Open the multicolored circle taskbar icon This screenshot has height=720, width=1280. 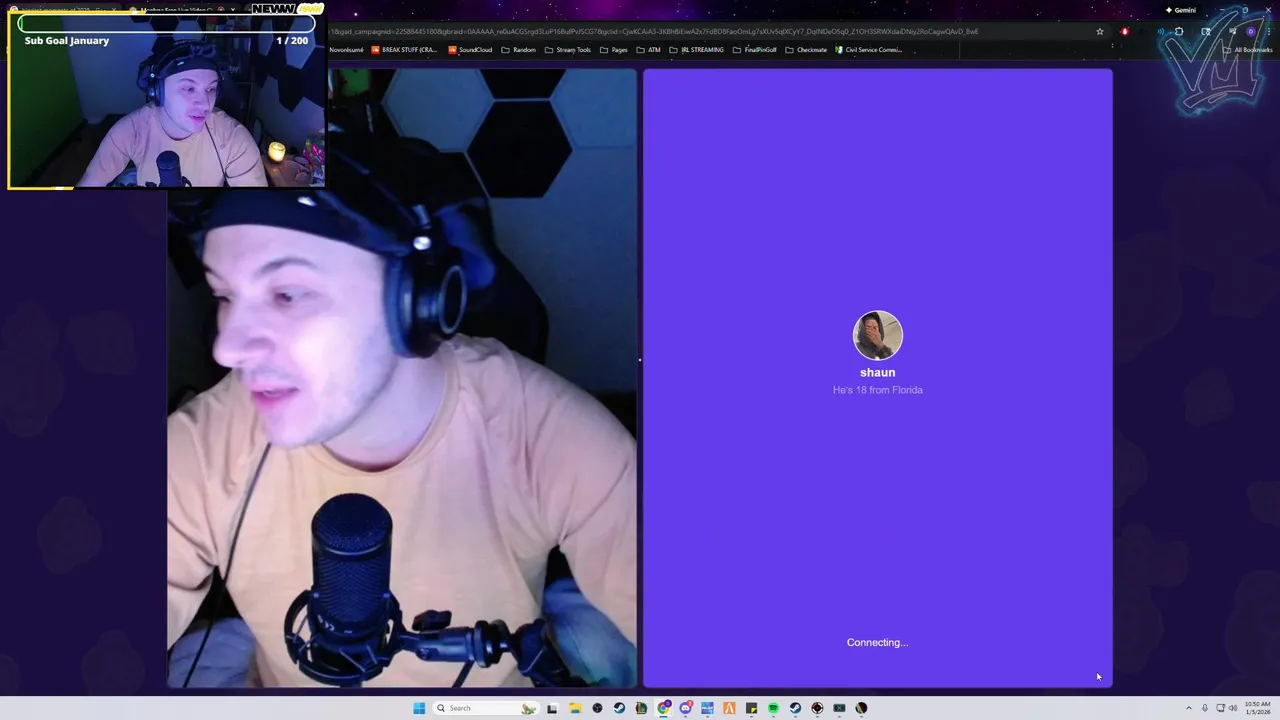tap(861, 708)
